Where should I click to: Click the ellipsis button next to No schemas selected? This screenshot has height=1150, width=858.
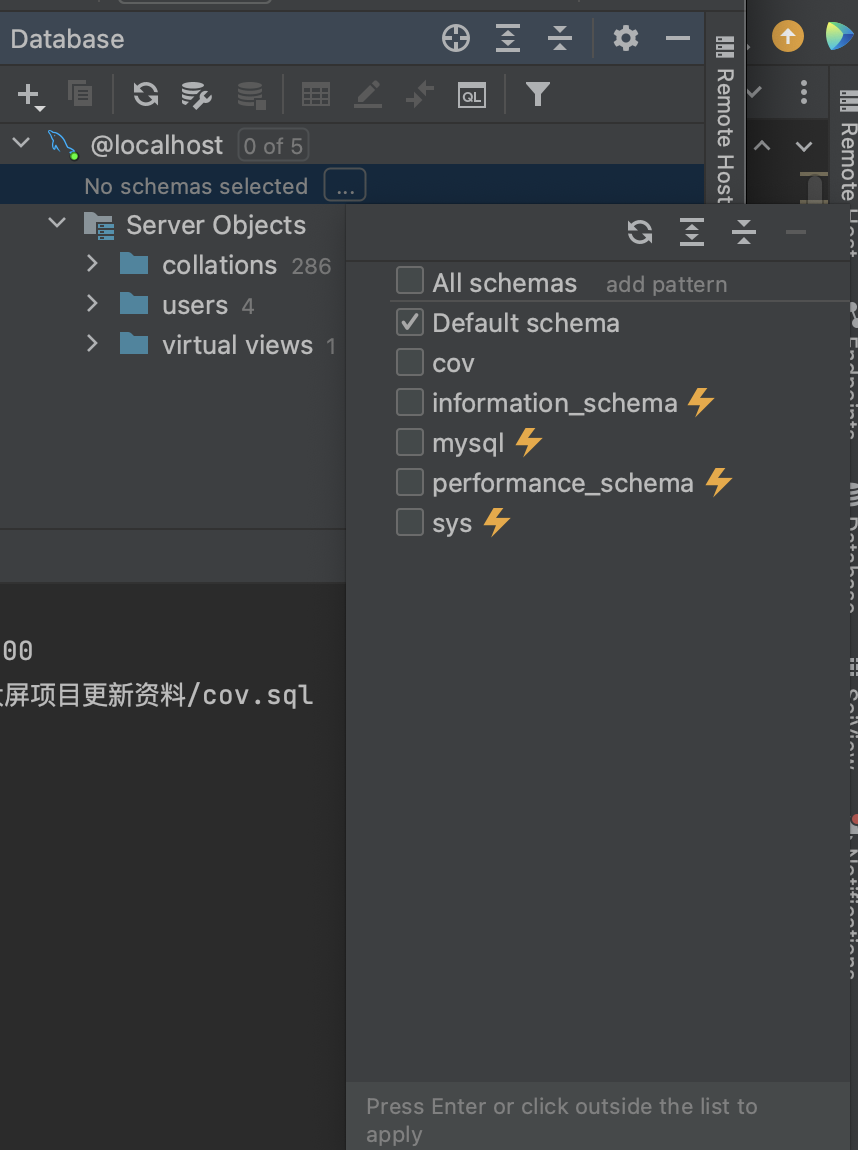point(344,184)
